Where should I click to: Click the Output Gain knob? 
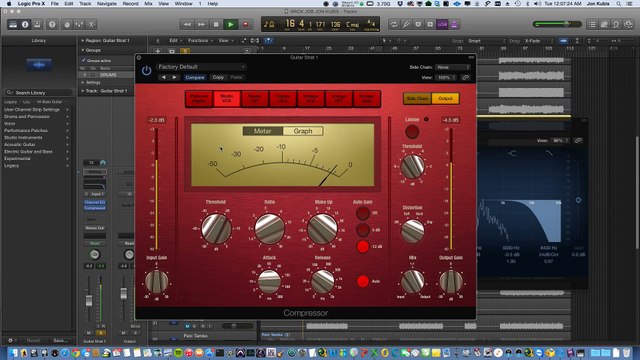(x=451, y=282)
